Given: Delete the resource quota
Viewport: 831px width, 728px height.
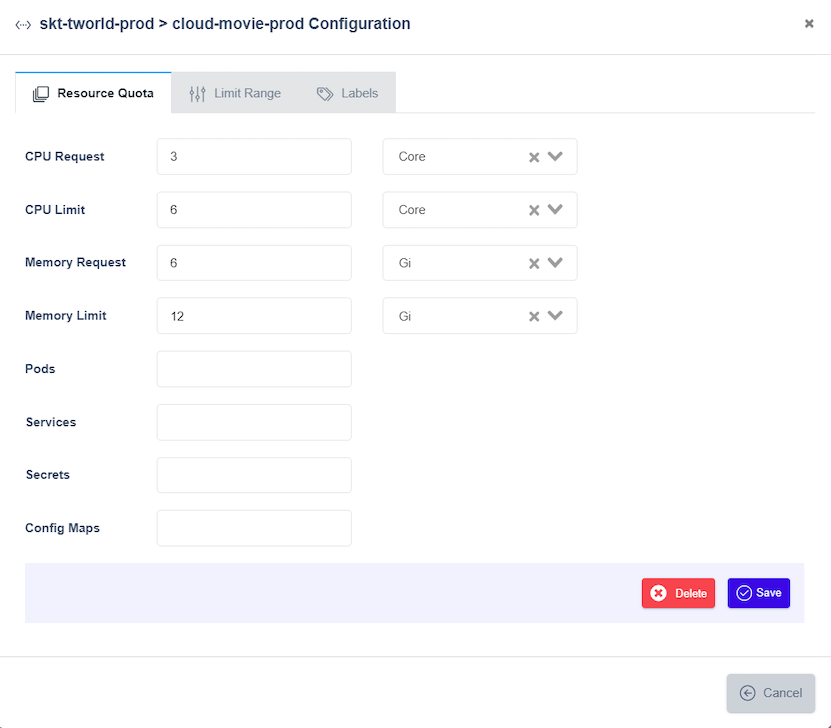Looking at the screenshot, I should 678,593.
